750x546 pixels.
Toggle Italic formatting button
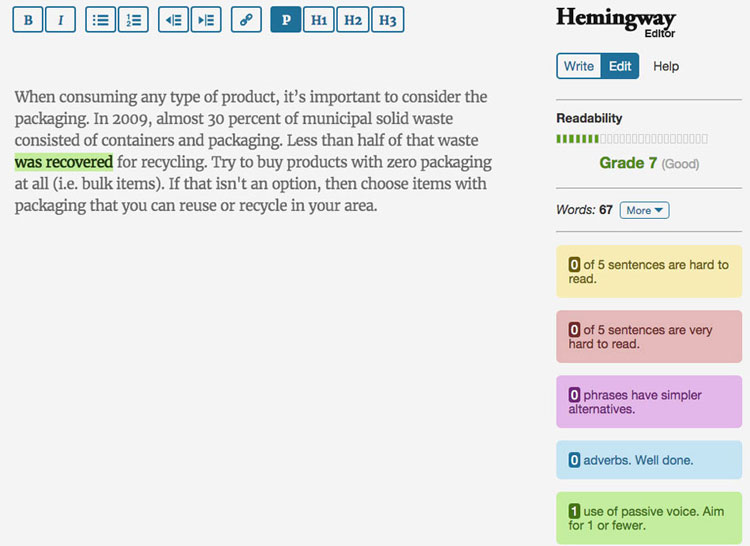(x=60, y=20)
